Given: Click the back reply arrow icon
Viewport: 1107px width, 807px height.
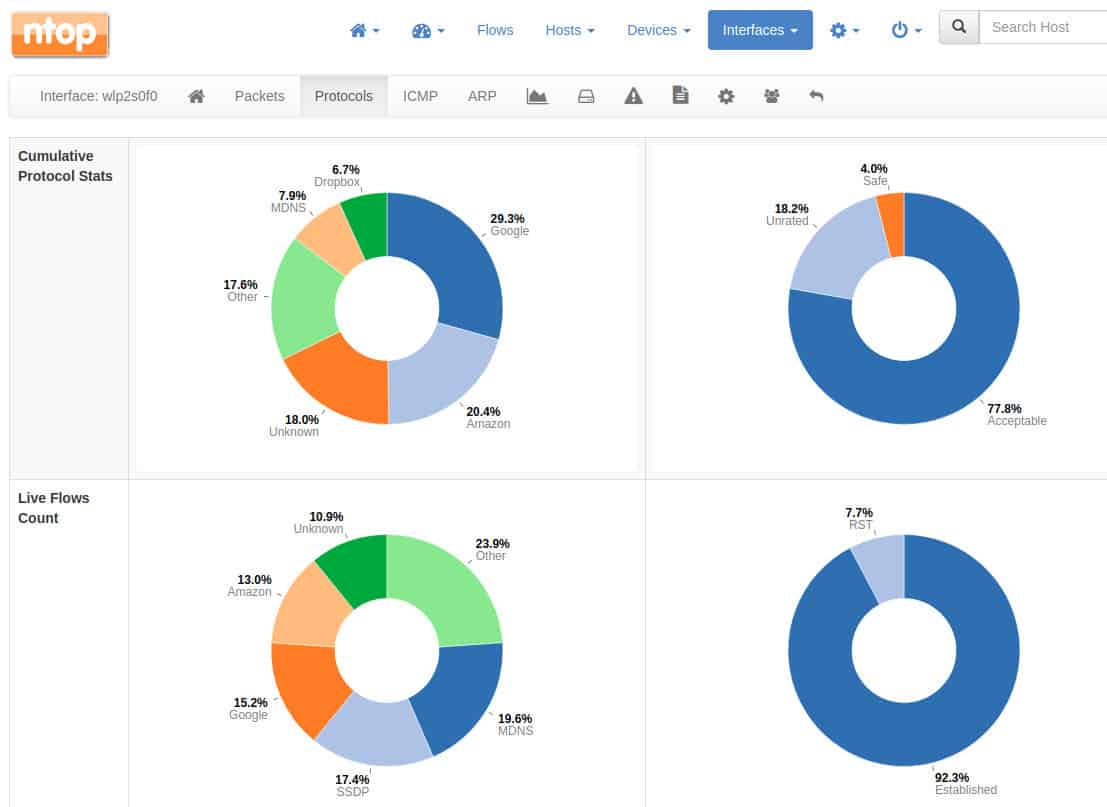Looking at the screenshot, I should tap(816, 96).
